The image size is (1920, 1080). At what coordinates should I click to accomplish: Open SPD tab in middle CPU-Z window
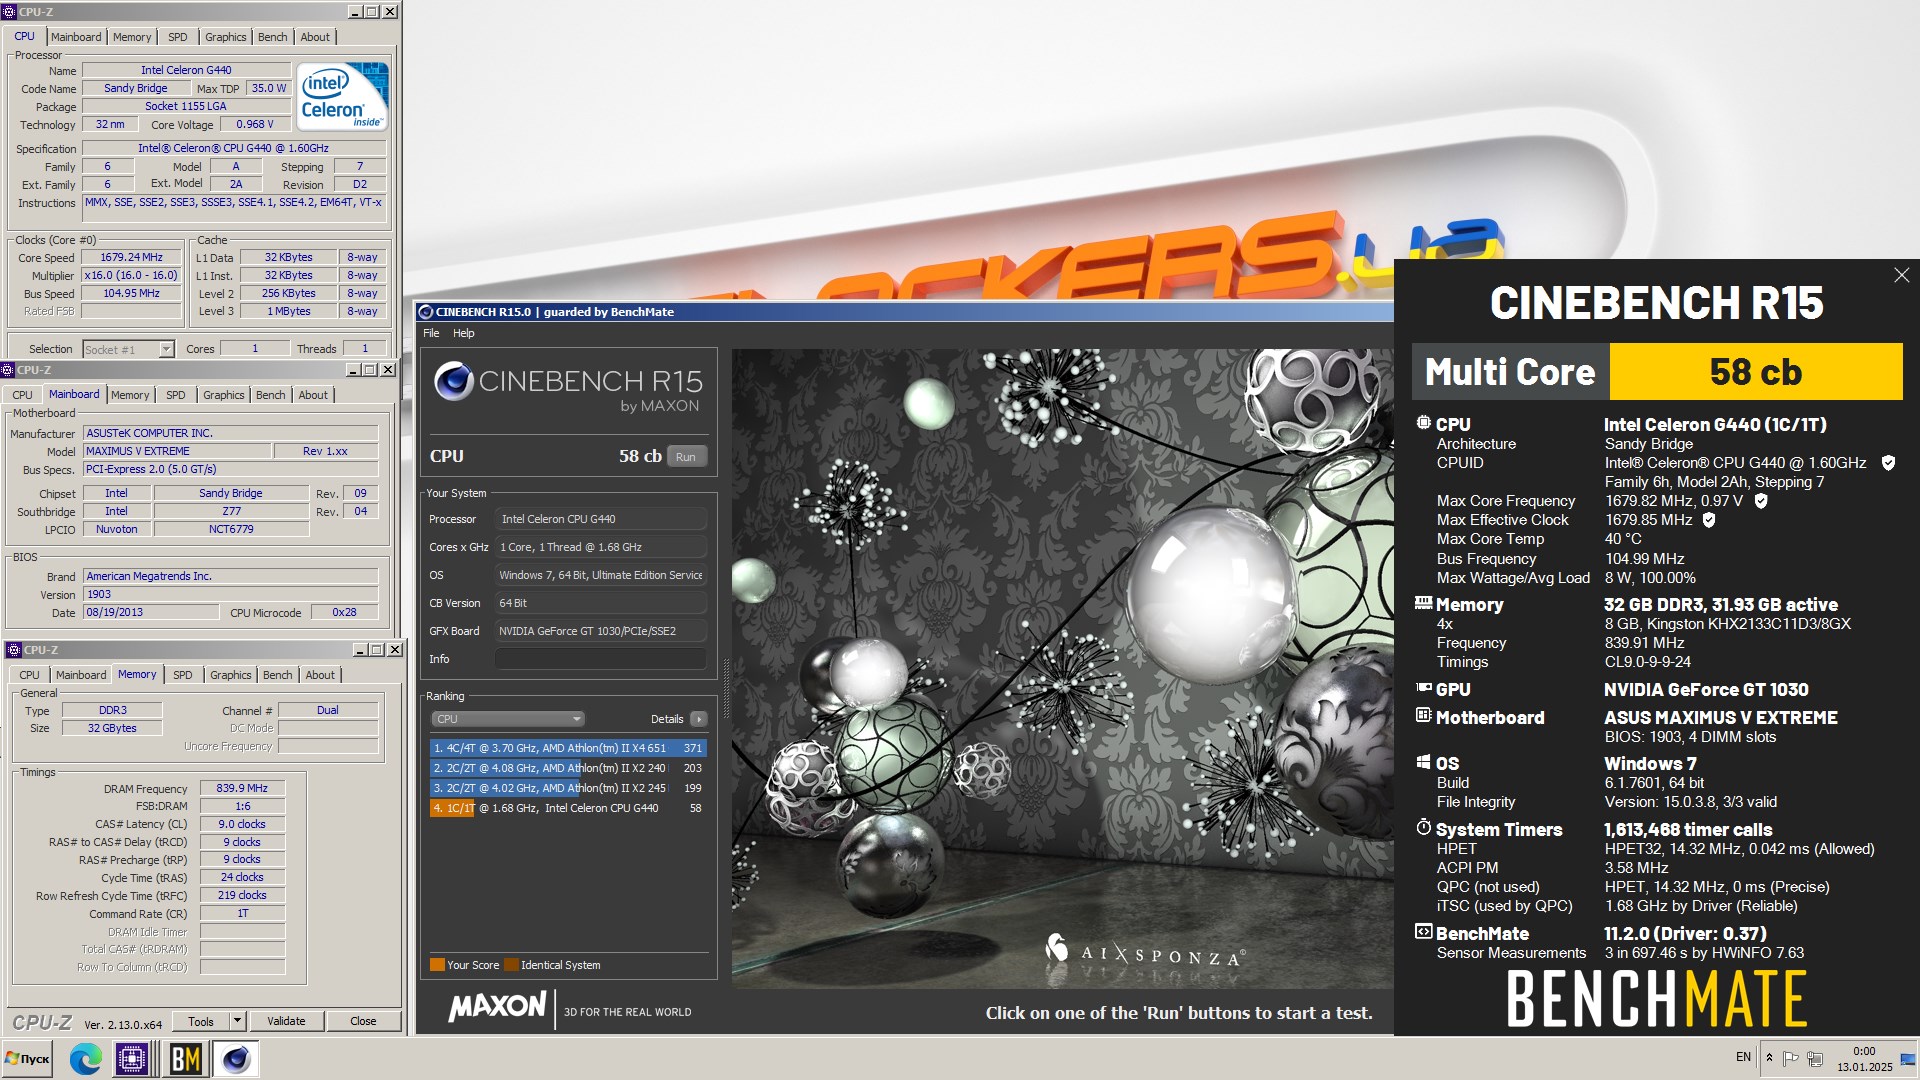pyautogui.click(x=176, y=395)
